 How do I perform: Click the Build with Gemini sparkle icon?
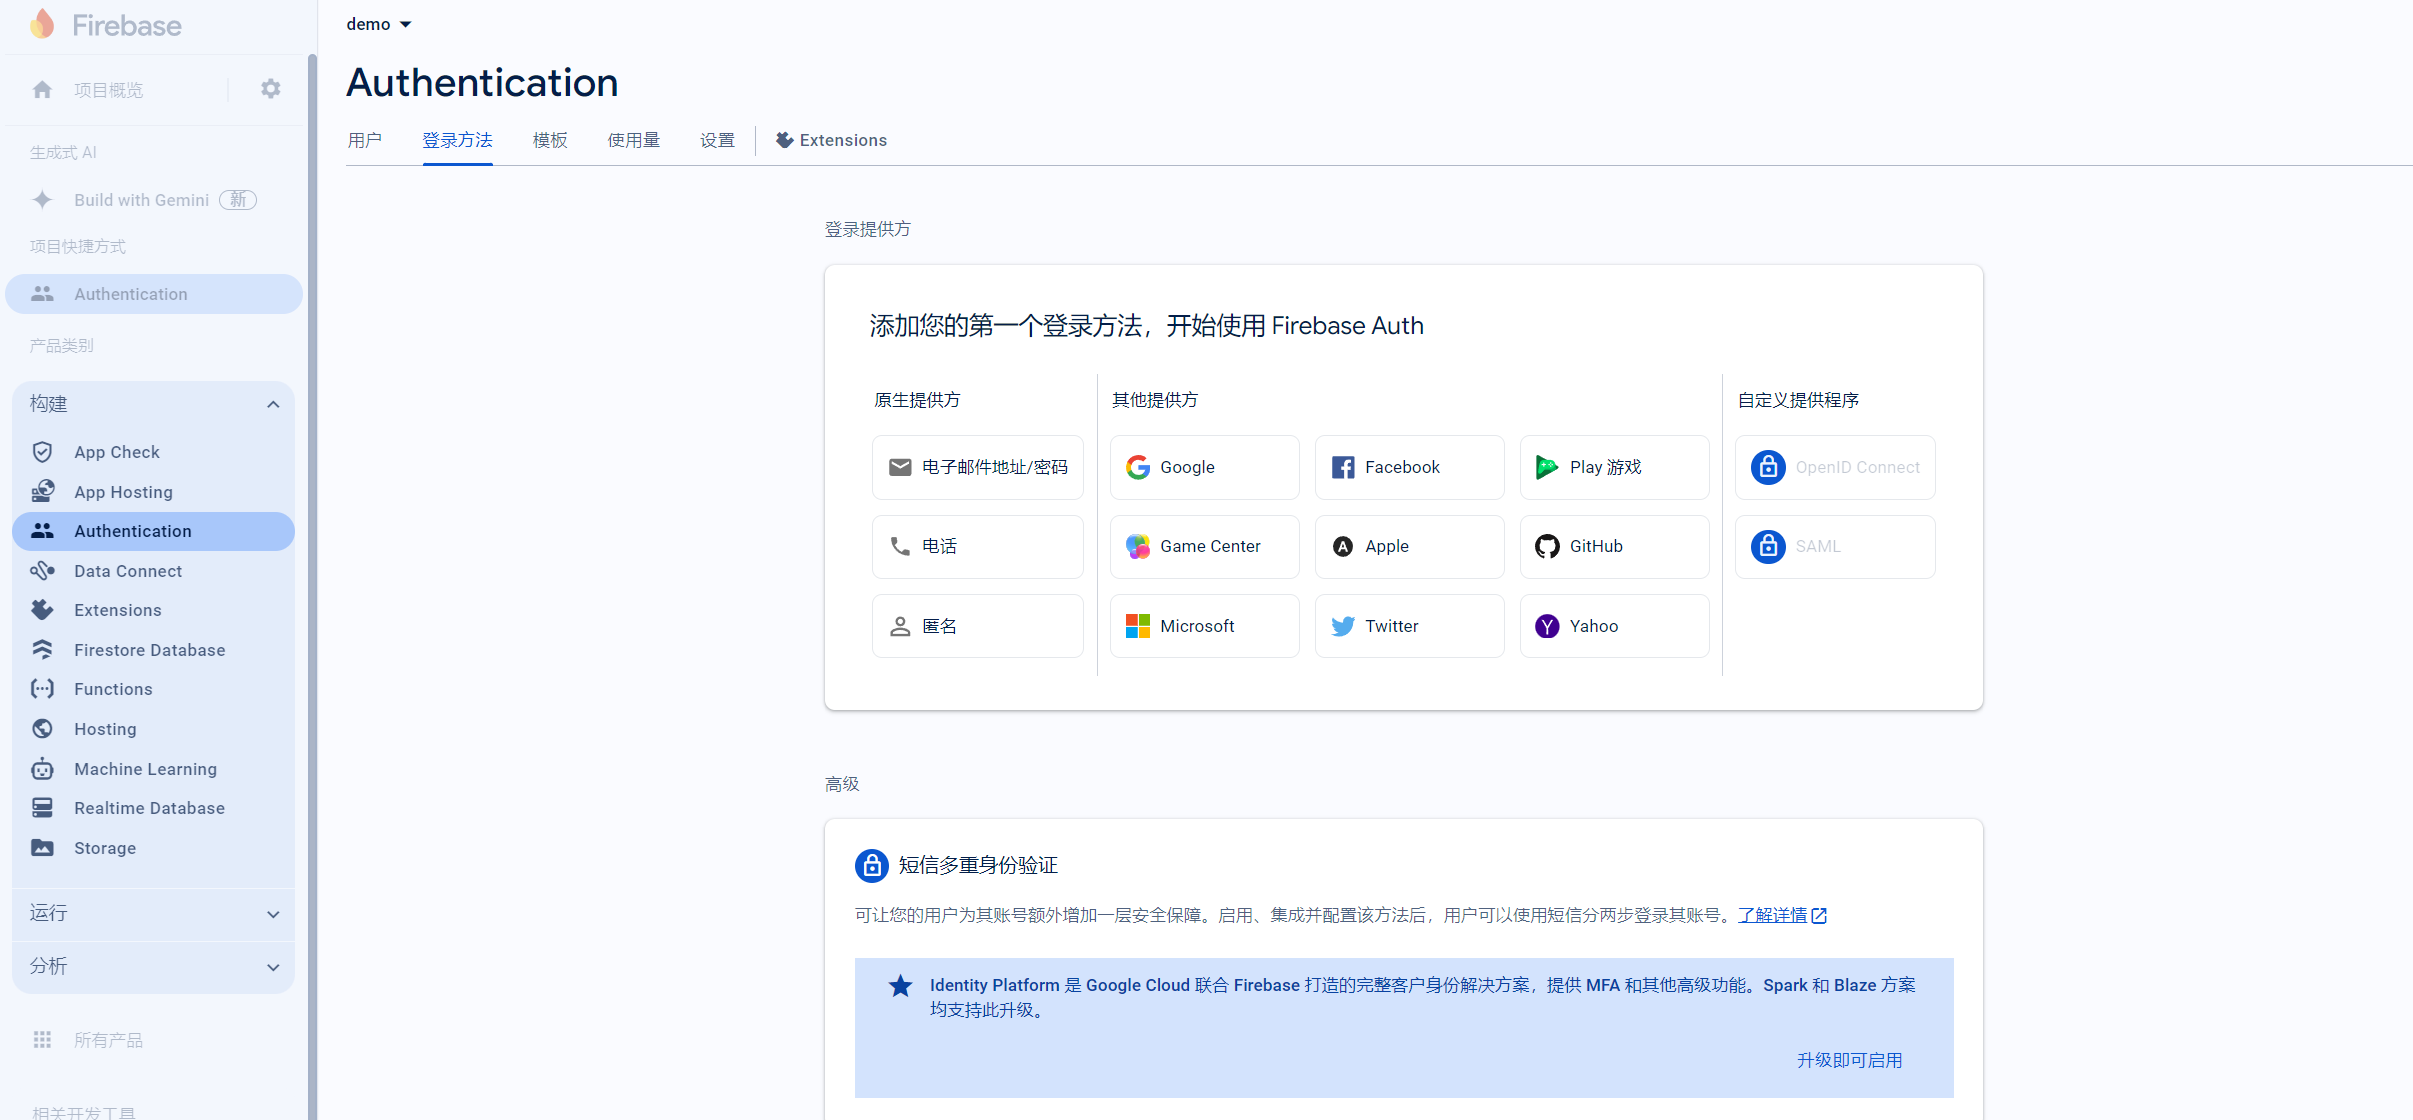42,200
